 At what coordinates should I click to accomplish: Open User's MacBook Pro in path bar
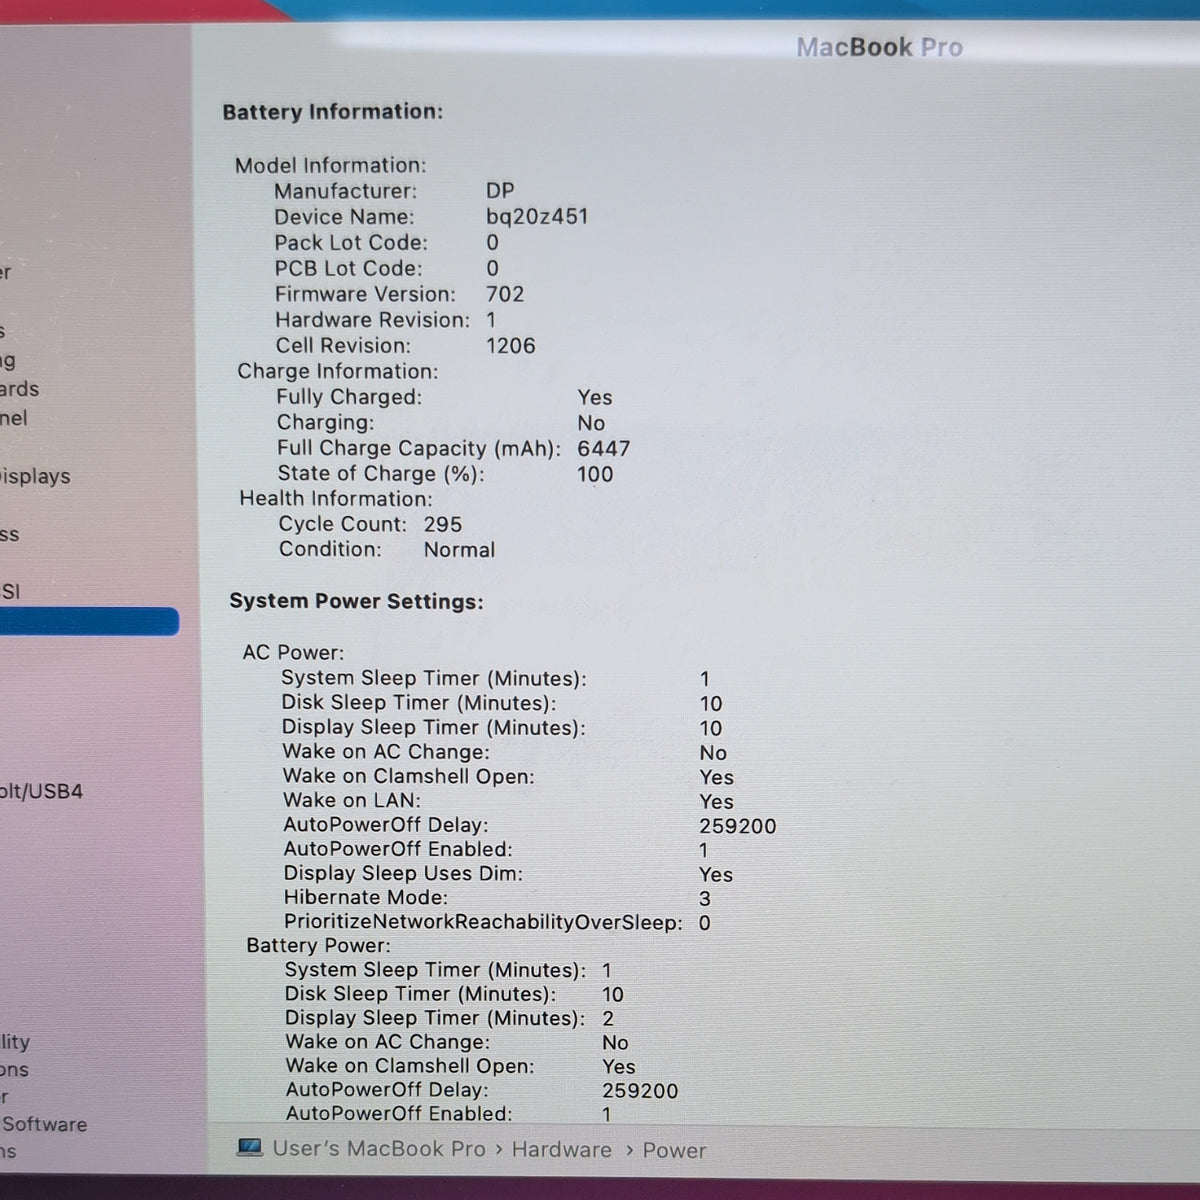click(379, 1149)
